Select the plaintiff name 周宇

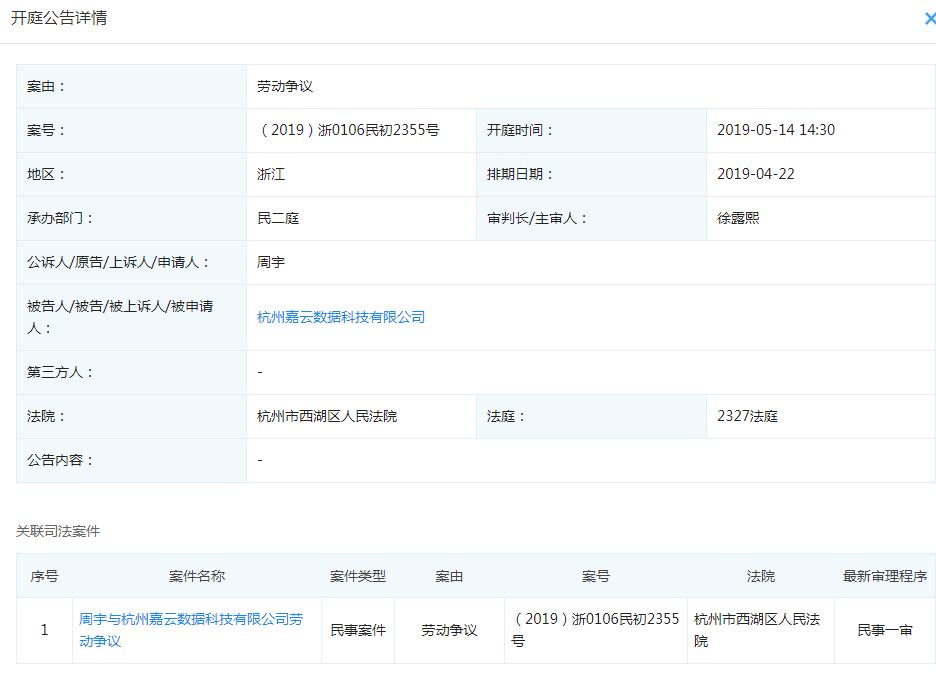coord(268,262)
